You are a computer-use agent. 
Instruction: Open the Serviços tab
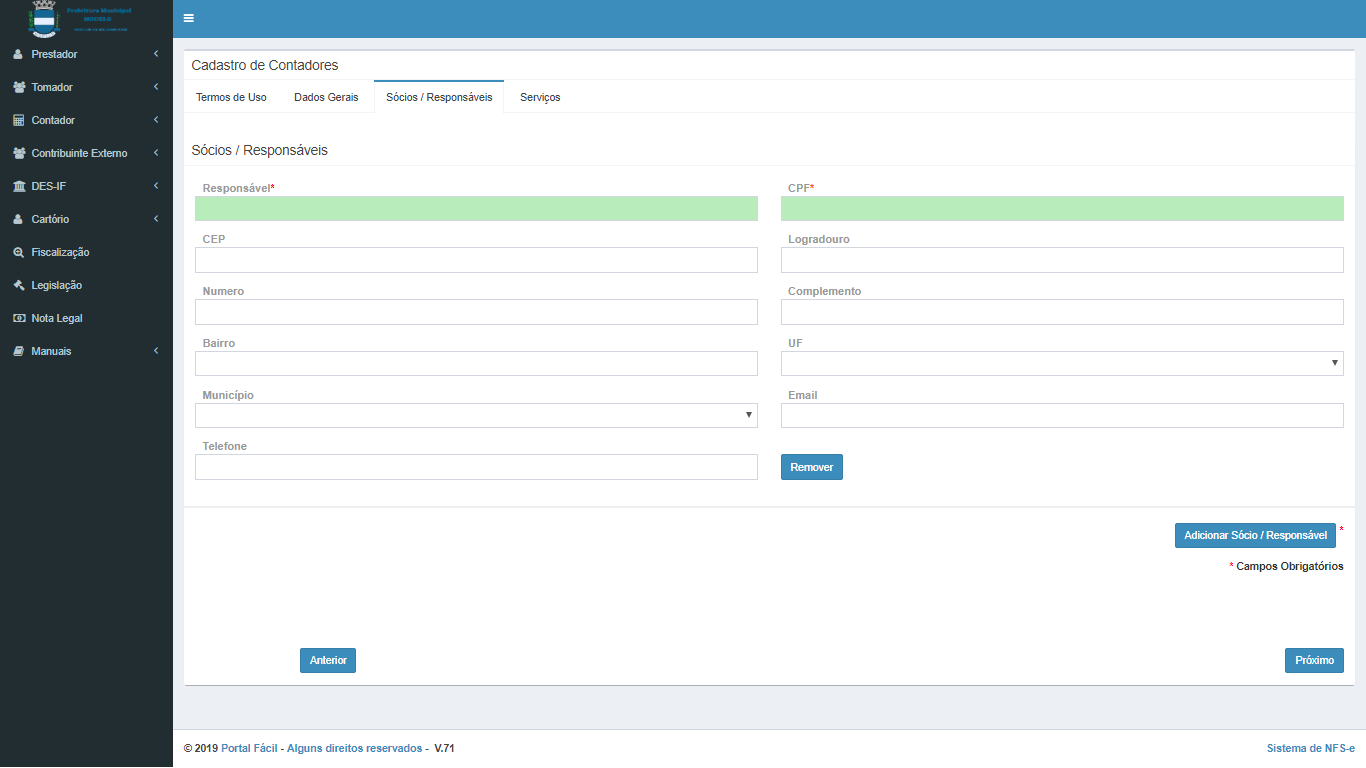pyautogui.click(x=540, y=97)
